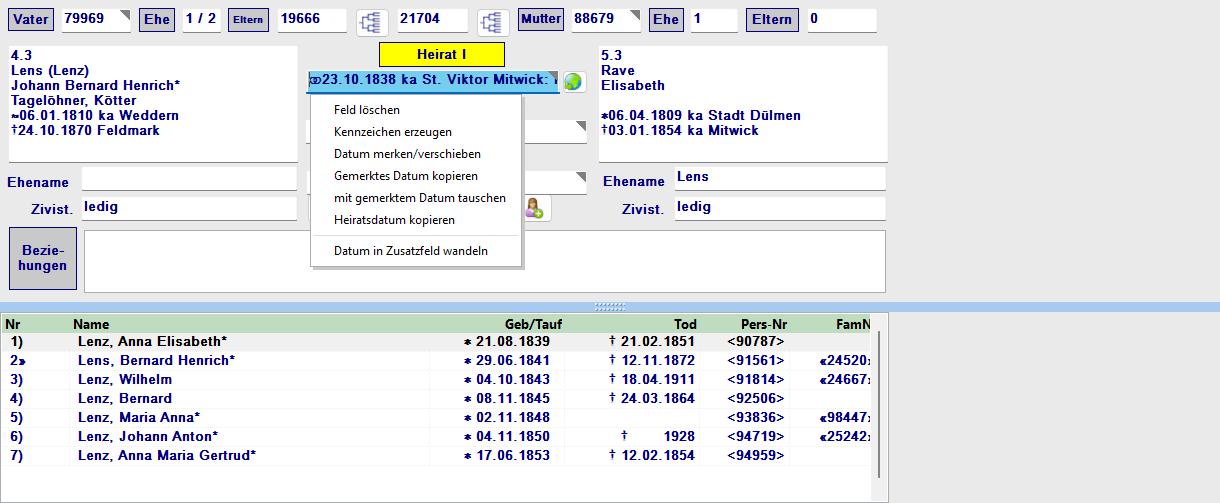Expand the Vater number 79969 dropdown

coord(124,14)
